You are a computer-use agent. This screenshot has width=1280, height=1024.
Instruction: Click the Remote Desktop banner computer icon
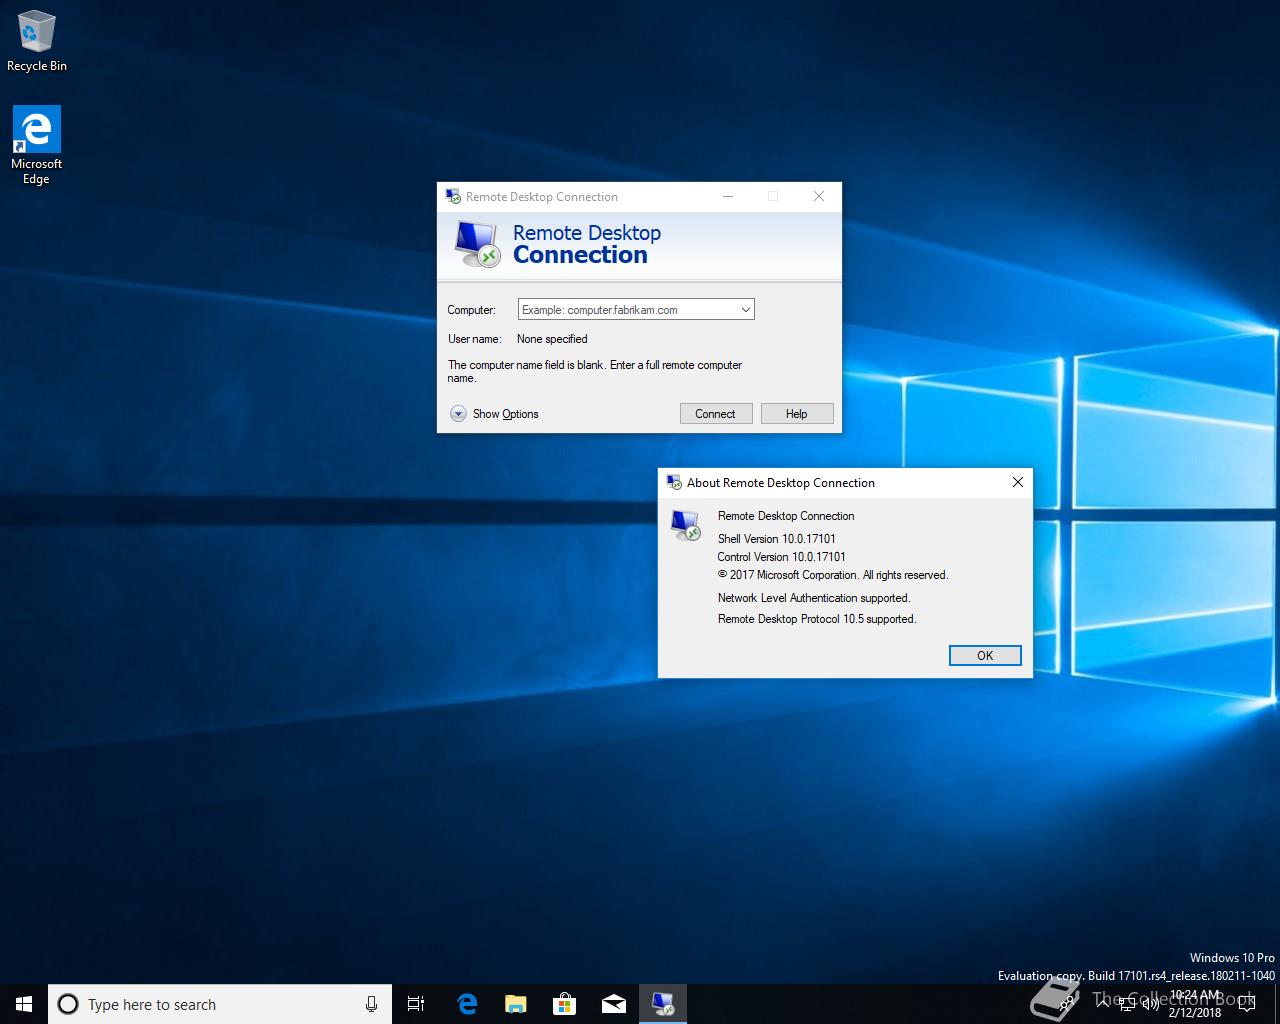tap(477, 245)
